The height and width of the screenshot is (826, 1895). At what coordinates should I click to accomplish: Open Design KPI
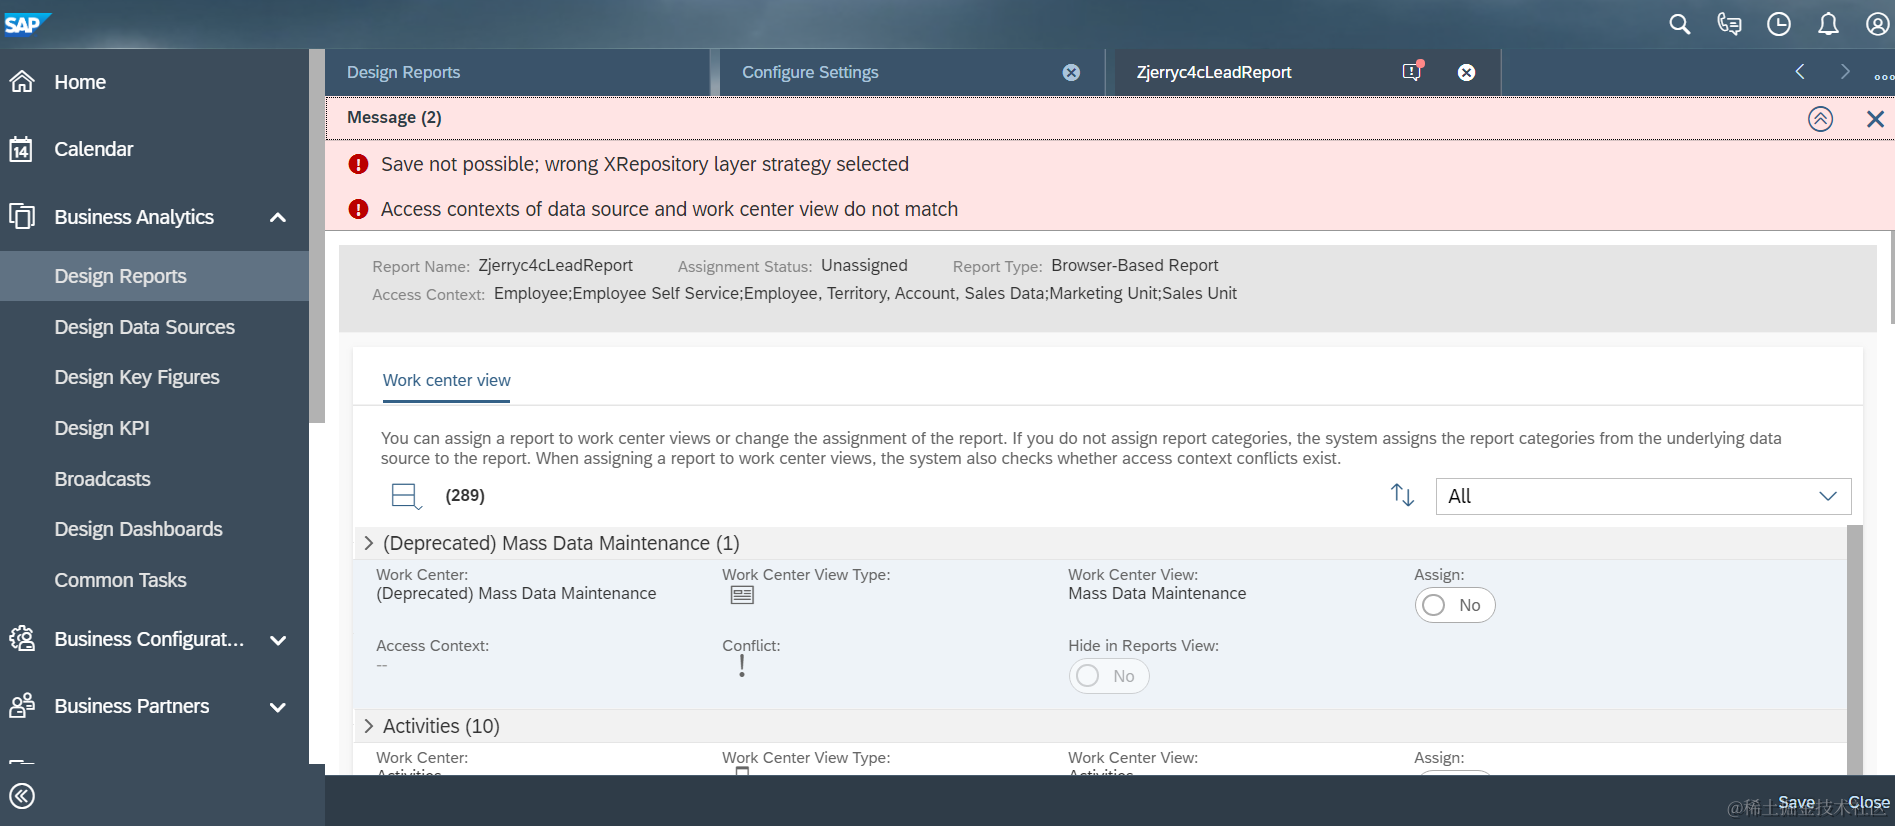[x=102, y=428]
